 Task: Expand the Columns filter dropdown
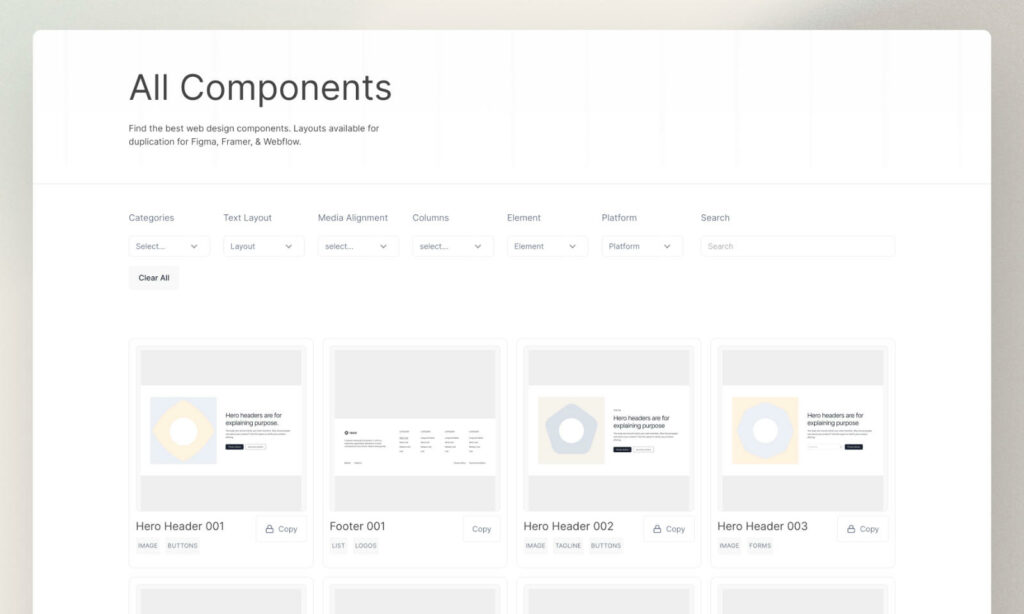coord(452,246)
